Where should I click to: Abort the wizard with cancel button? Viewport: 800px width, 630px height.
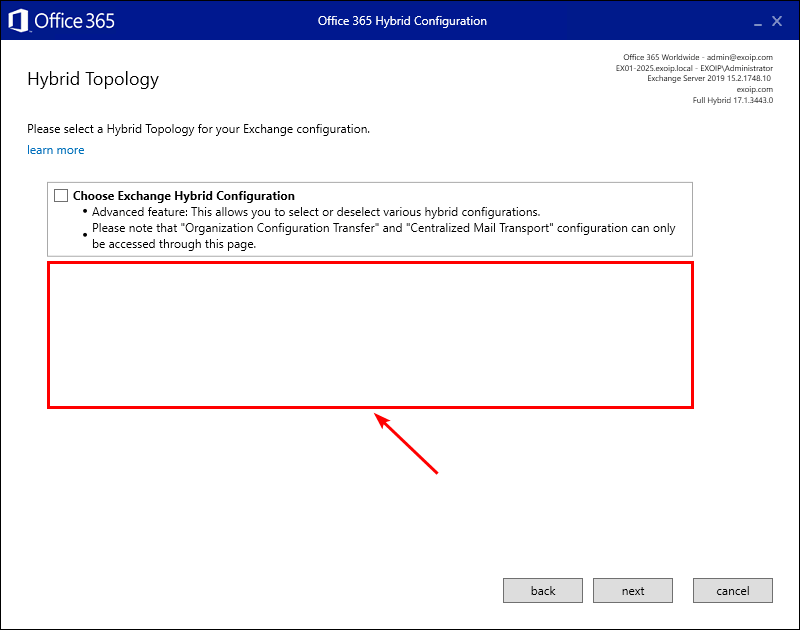pyautogui.click(x=733, y=591)
